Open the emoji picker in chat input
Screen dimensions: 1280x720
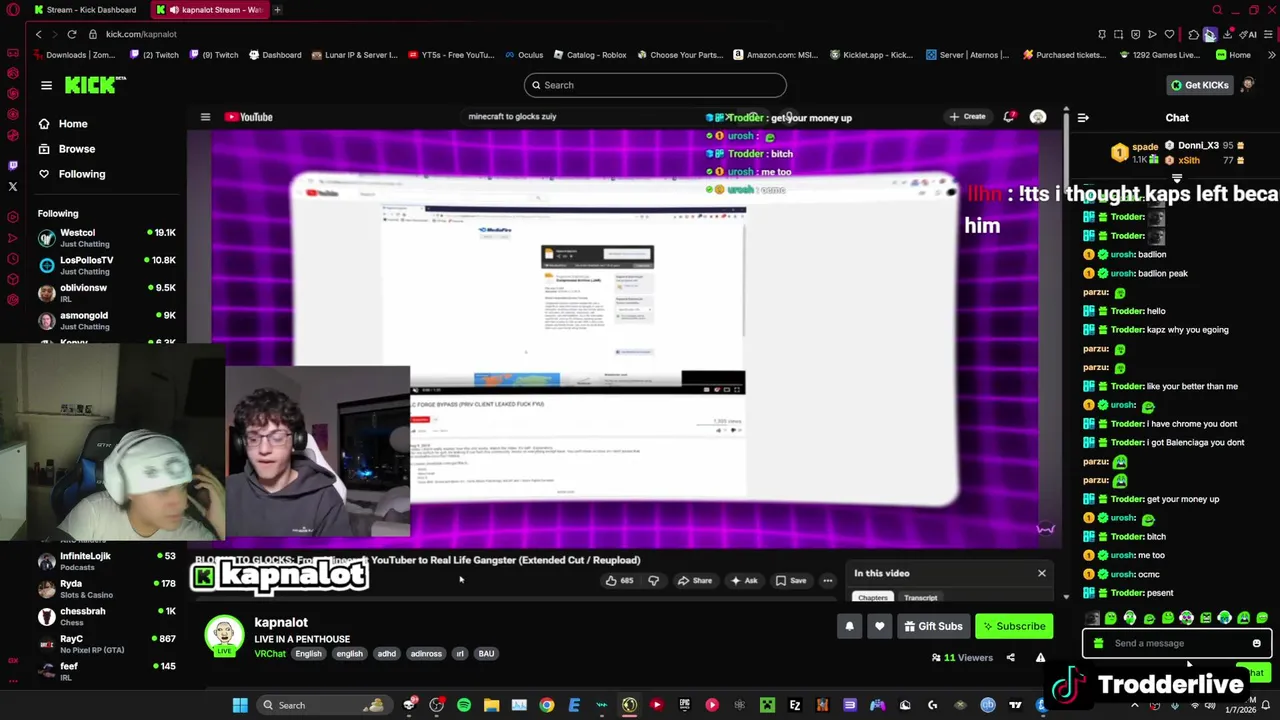coord(1256,643)
